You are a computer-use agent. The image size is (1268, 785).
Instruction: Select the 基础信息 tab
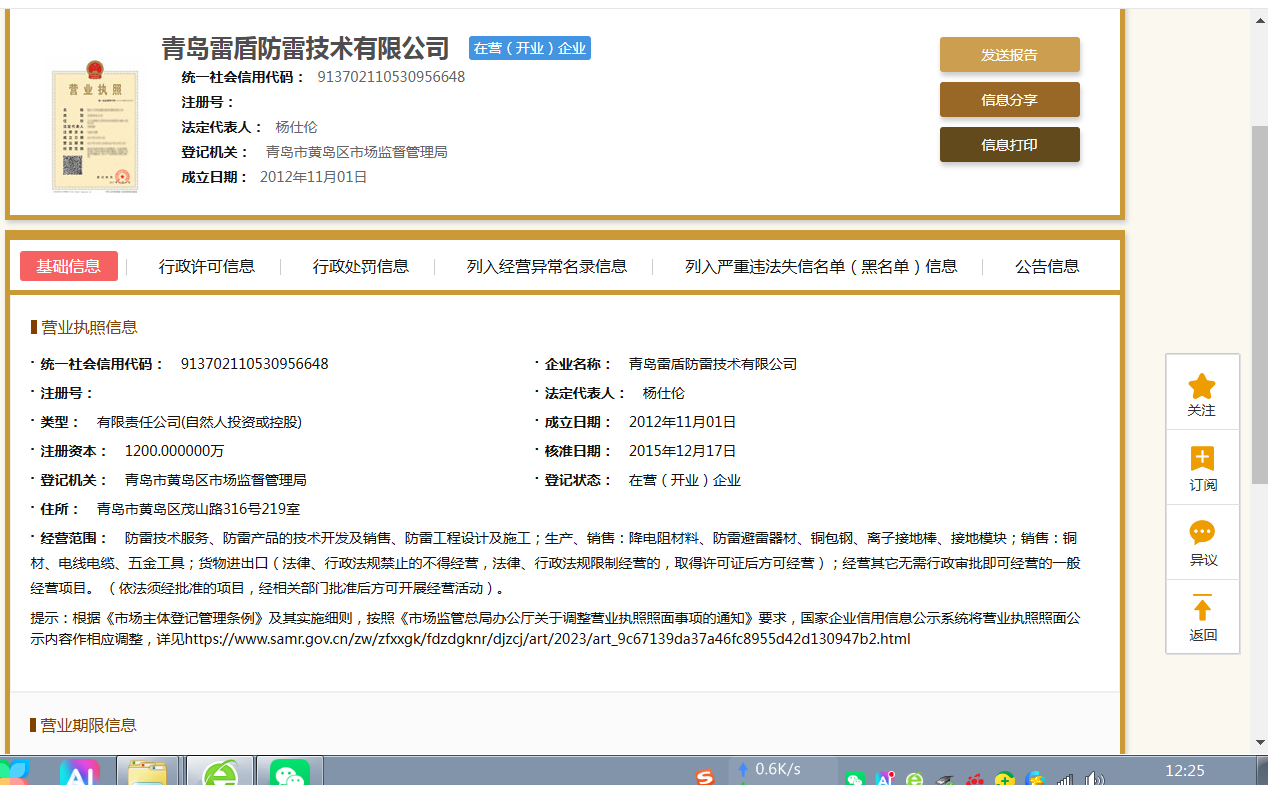(69, 266)
